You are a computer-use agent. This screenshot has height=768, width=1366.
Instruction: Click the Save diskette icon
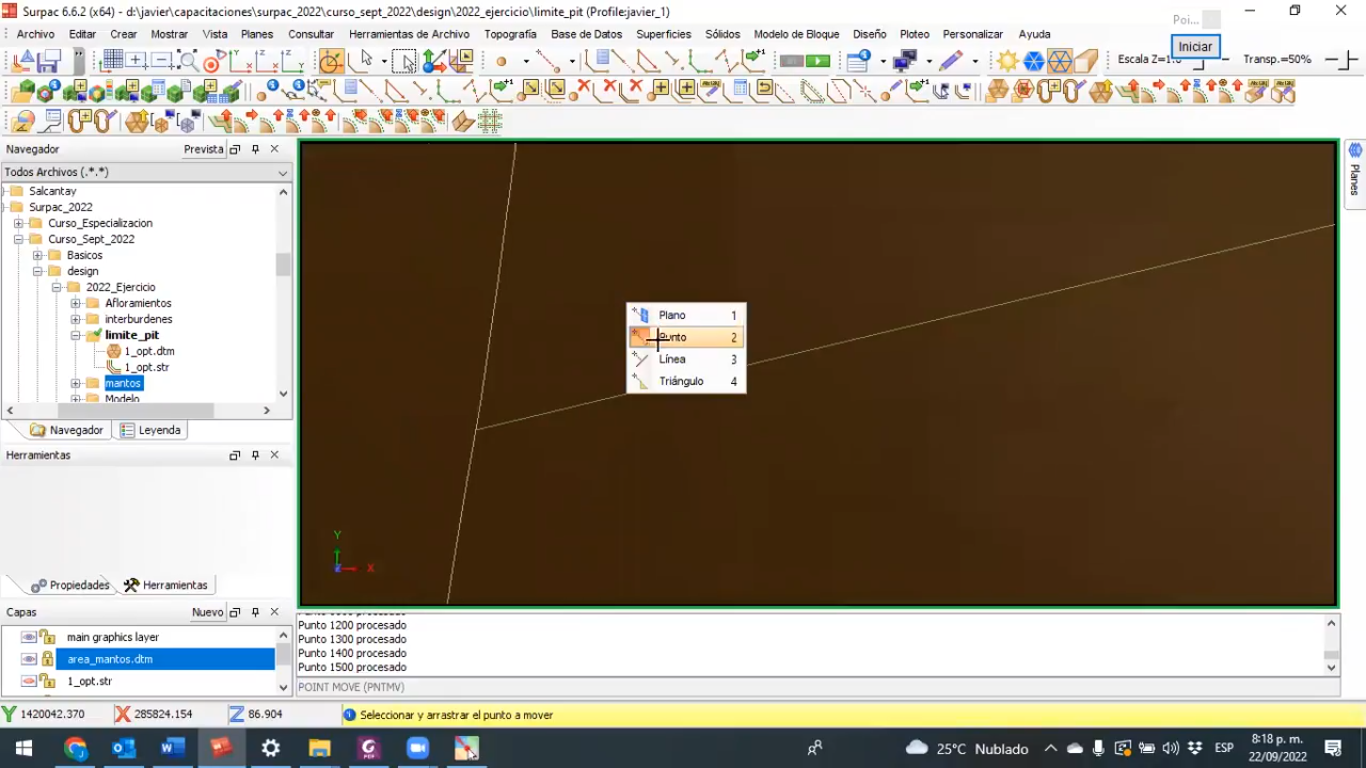49,61
